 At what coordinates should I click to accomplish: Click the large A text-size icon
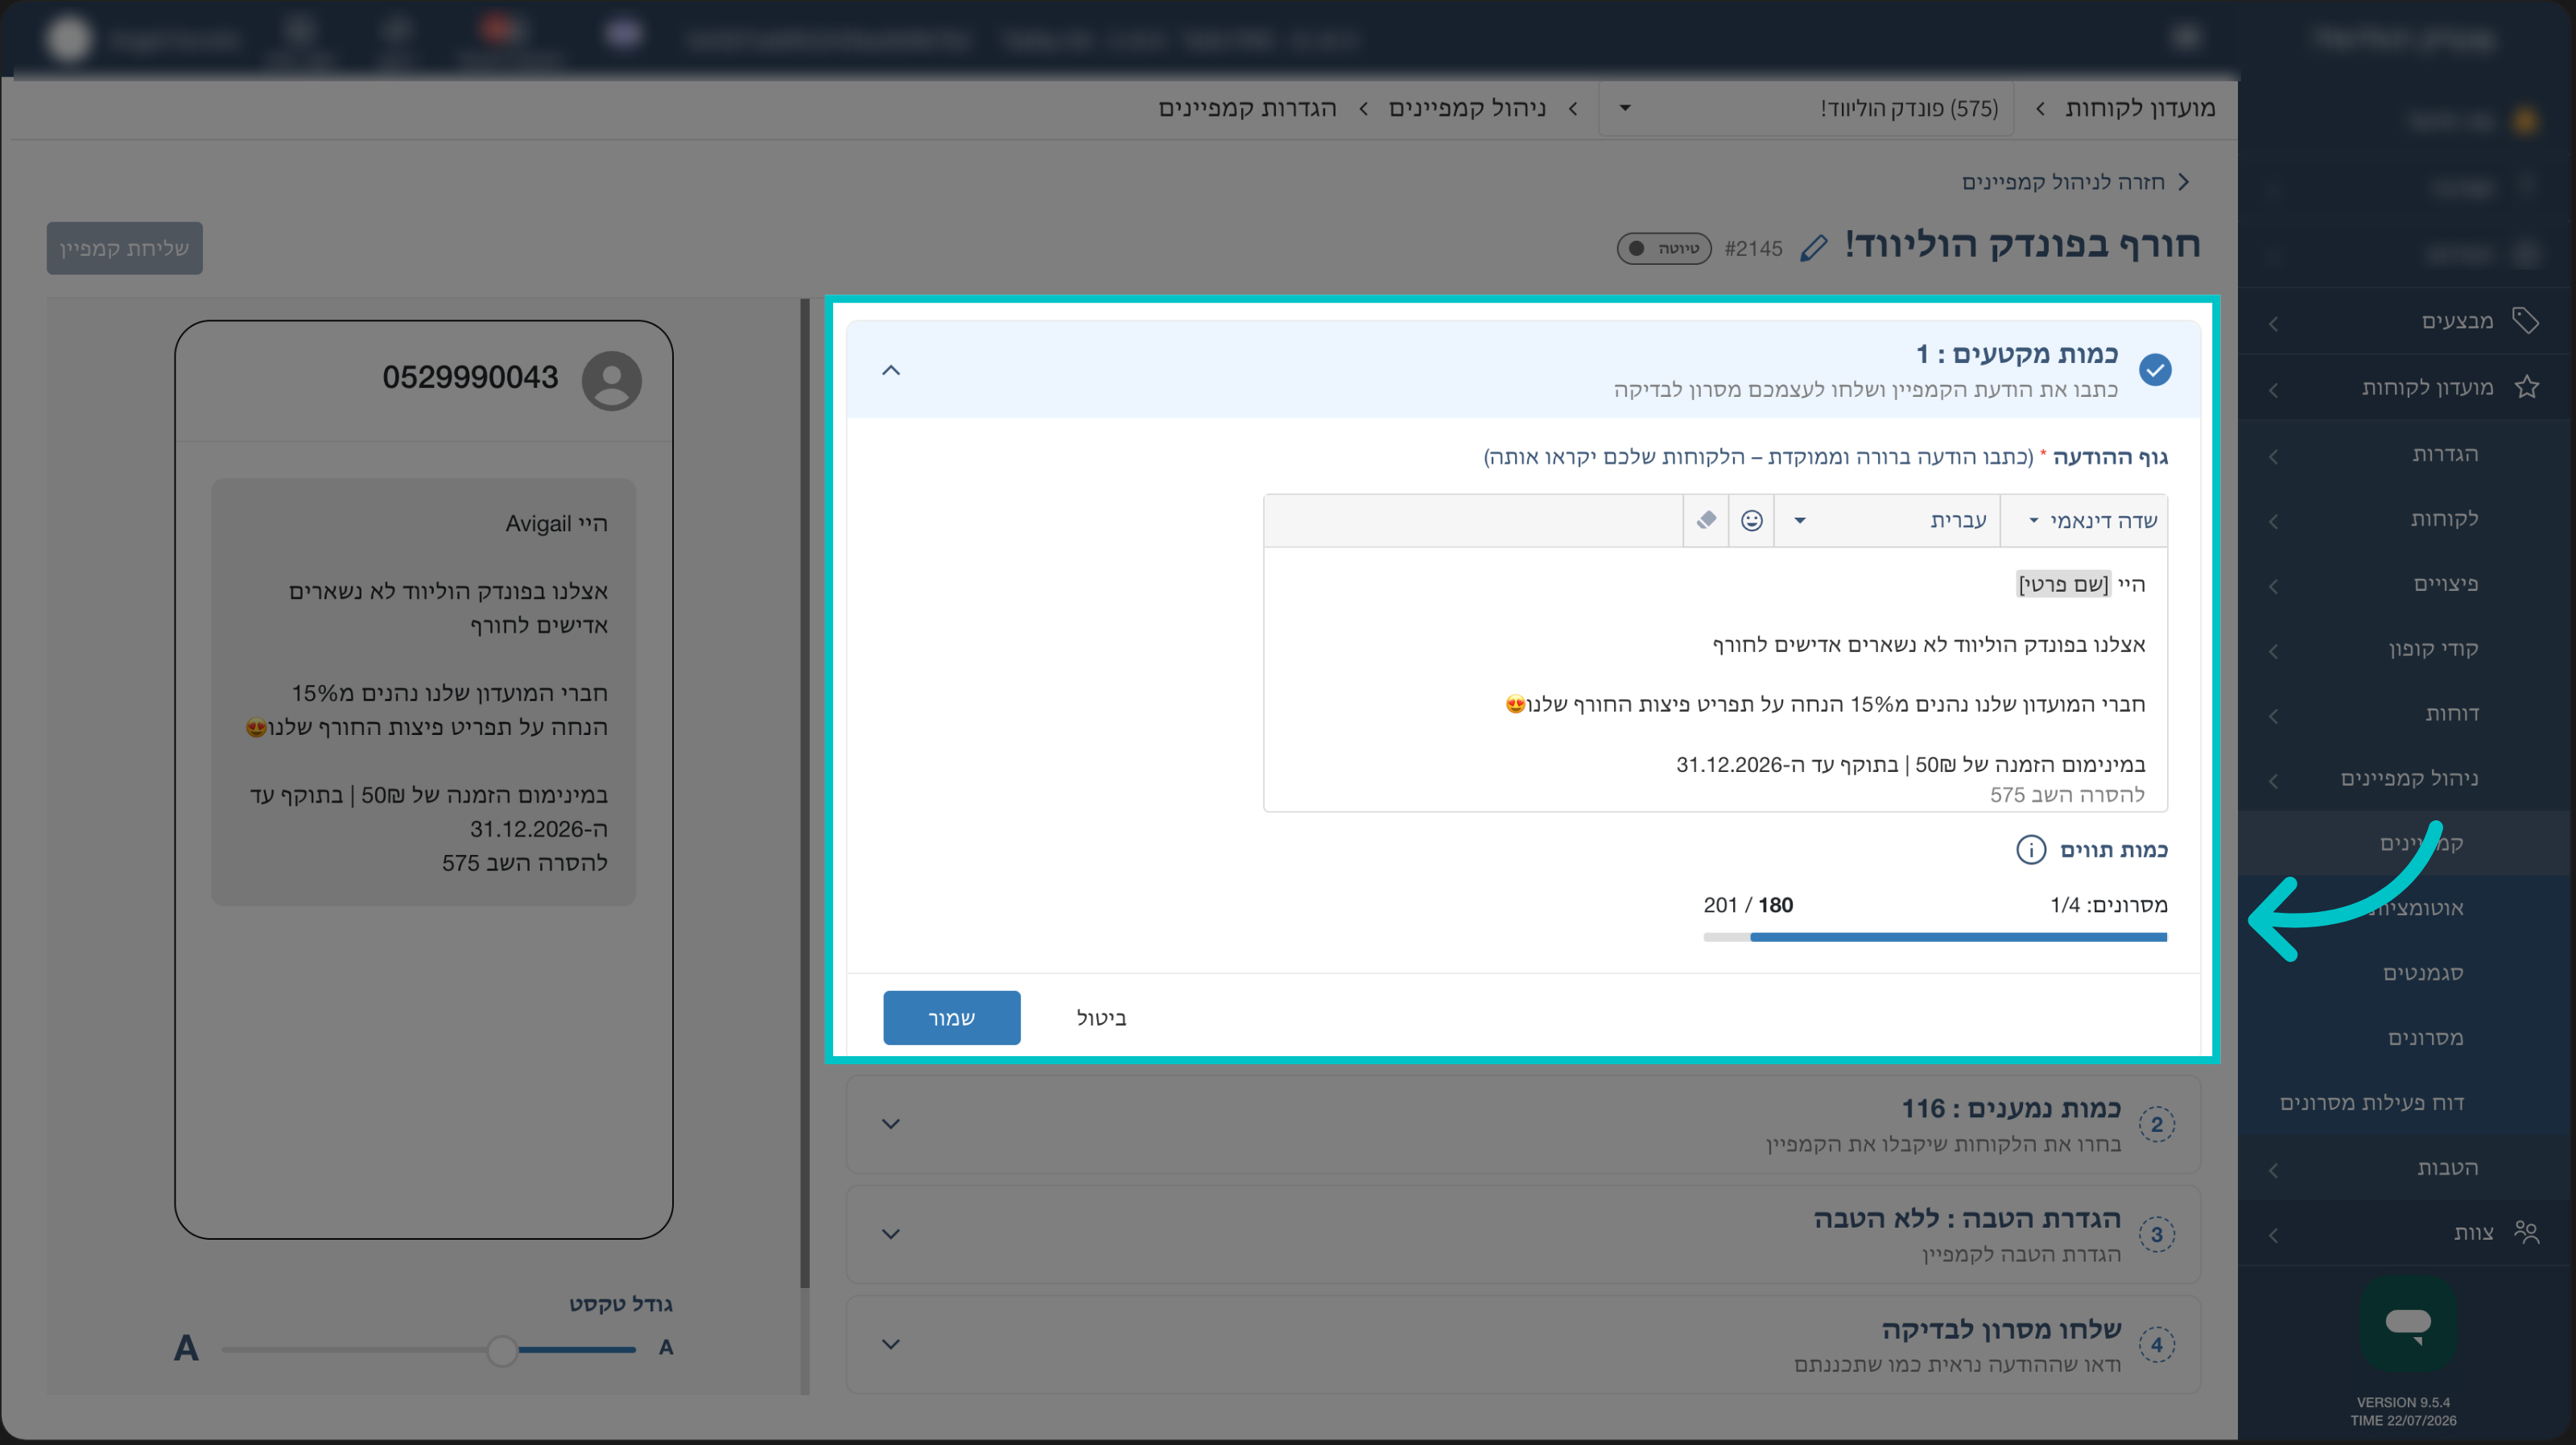point(186,1348)
